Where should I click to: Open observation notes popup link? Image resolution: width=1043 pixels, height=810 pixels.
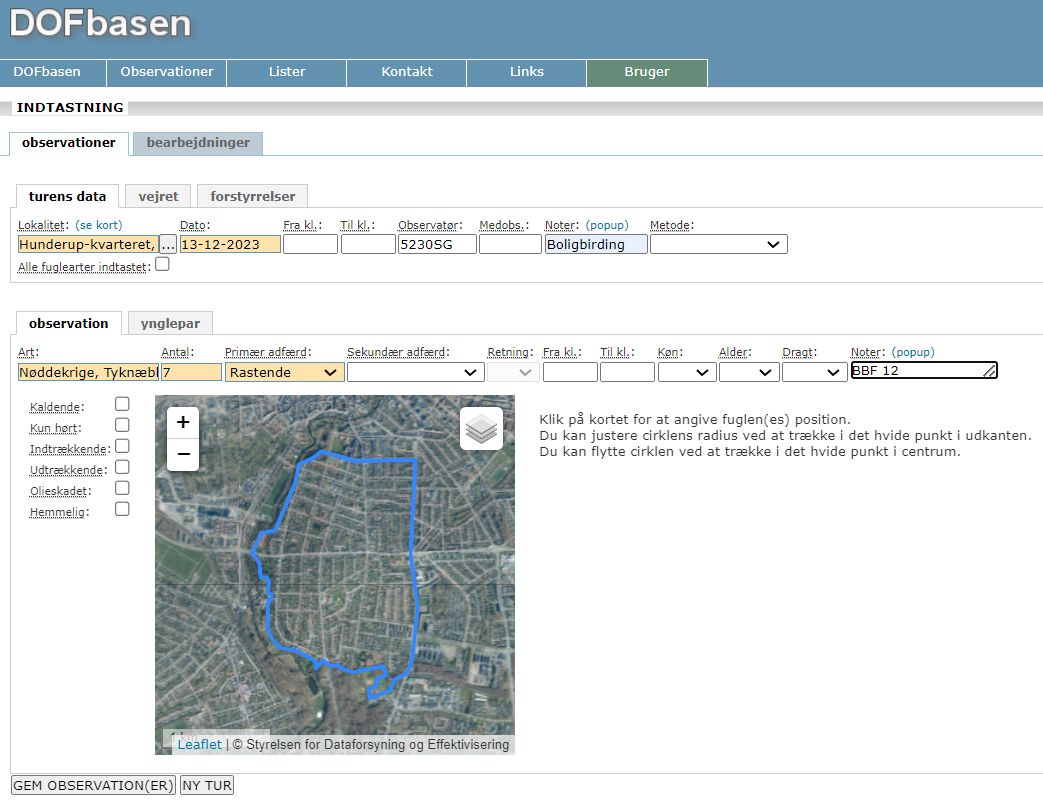coord(913,352)
